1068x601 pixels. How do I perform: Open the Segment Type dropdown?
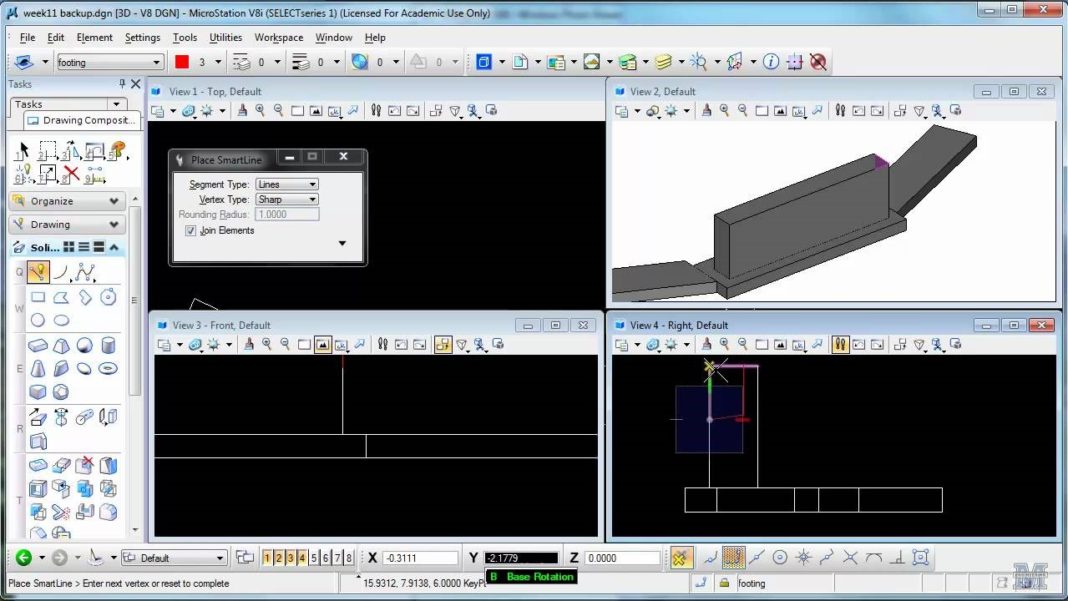coord(311,184)
